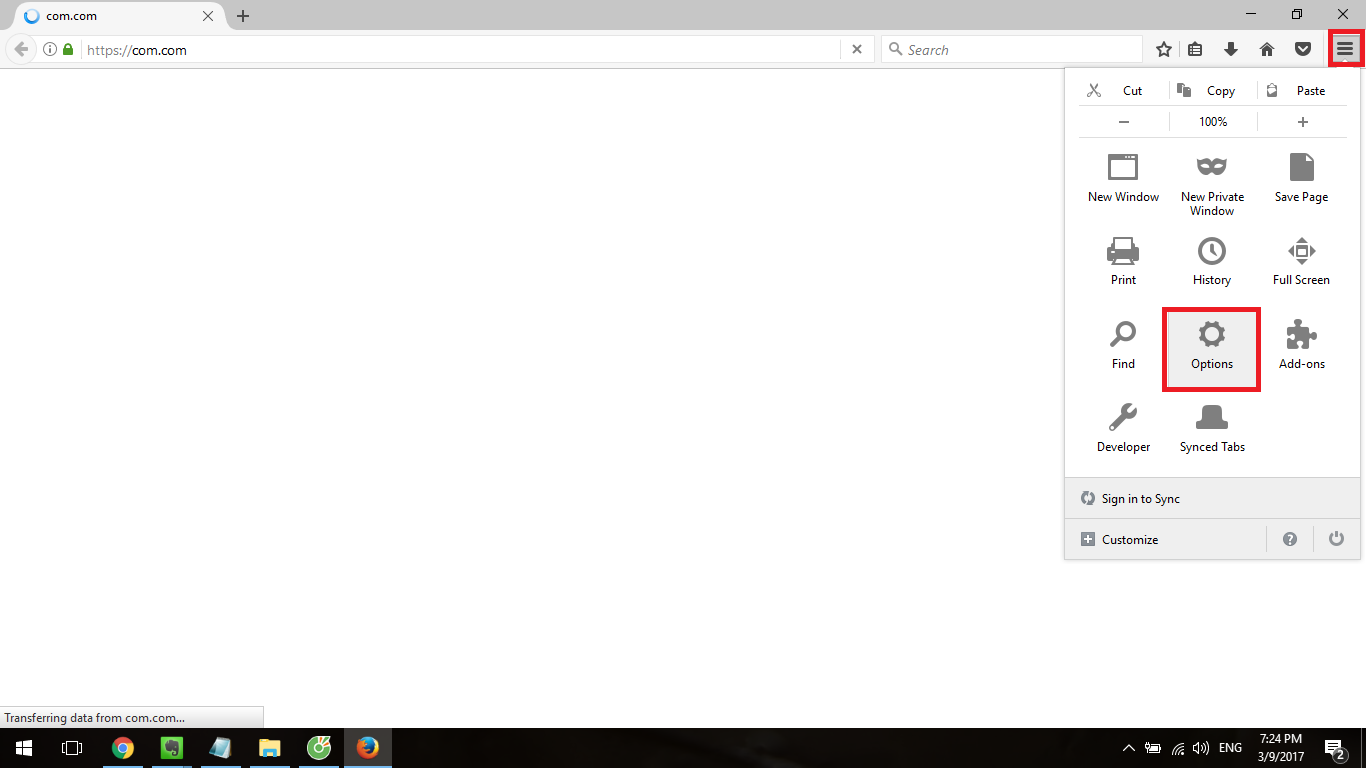The height and width of the screenshot is (768, 1366).
Task: Click the Back arrow button
Action: [21, 49]
